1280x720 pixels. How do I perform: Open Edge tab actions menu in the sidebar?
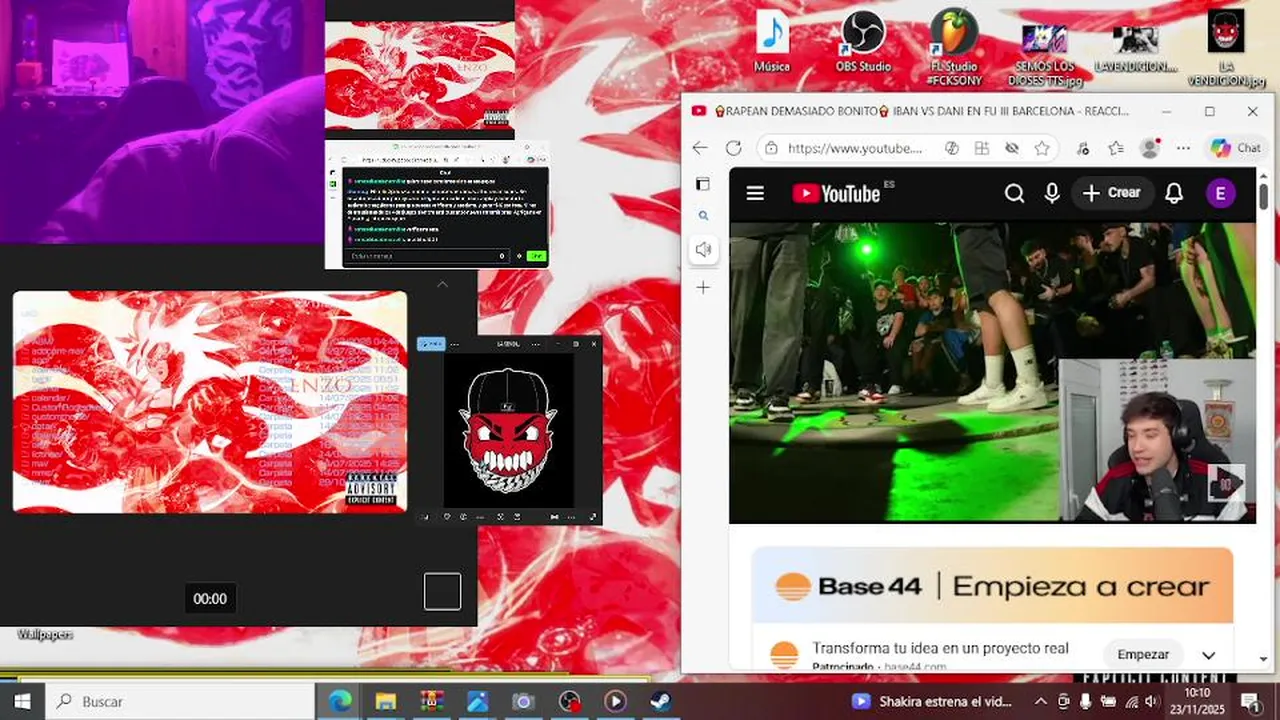tap(703, 184)
